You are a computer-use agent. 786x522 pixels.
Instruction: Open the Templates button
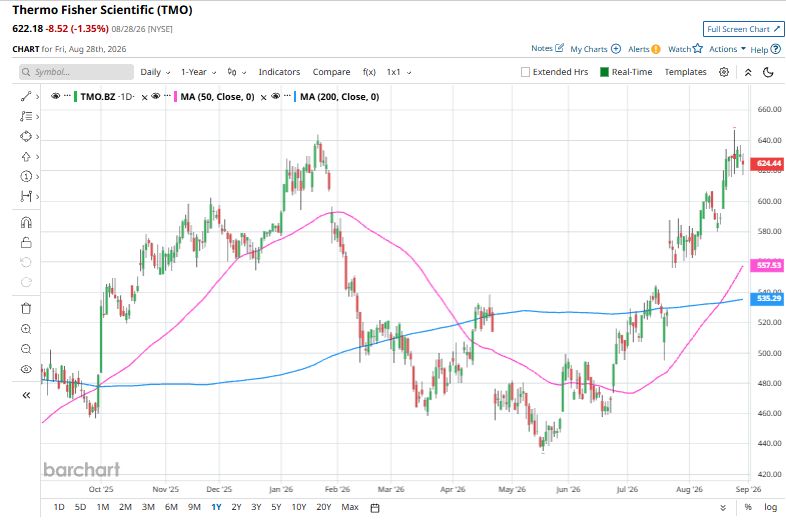coord(685,72)
